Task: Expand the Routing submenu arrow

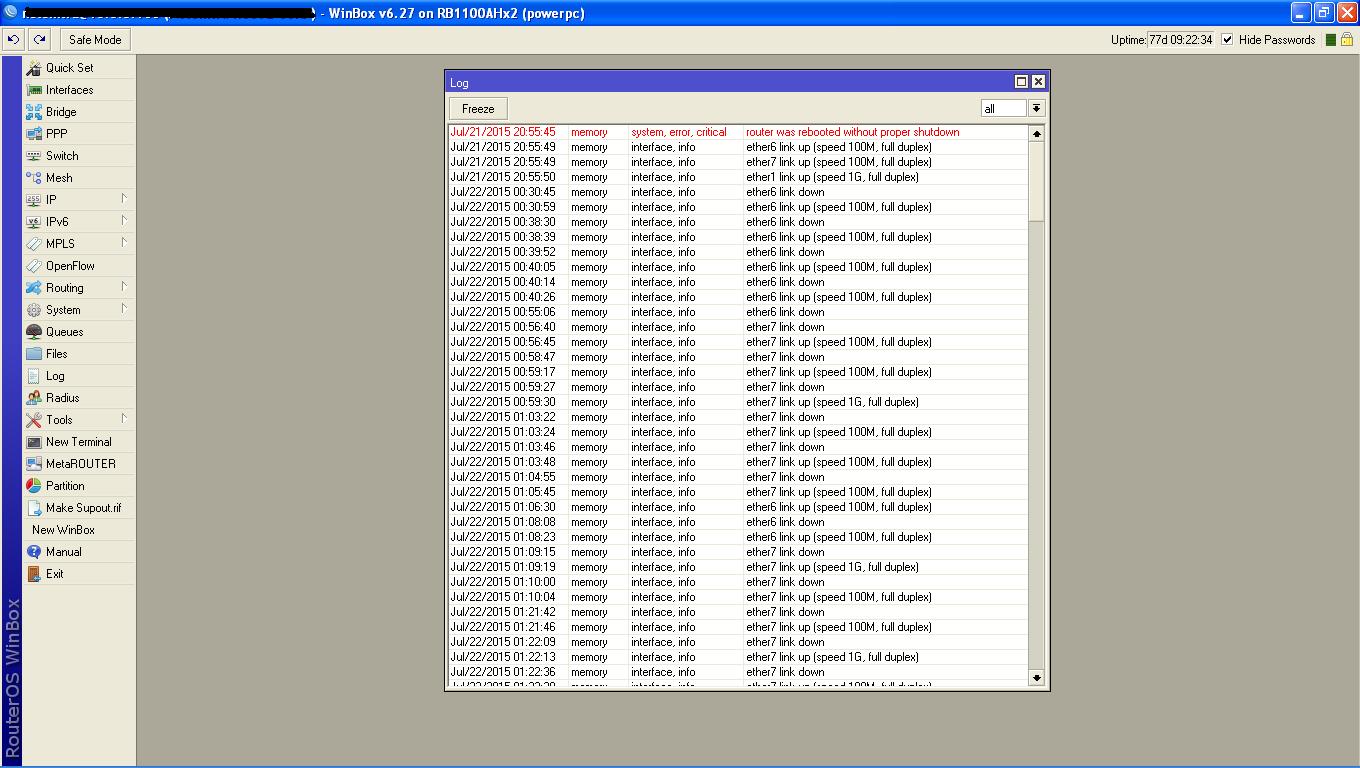Action: coord(124,287)
